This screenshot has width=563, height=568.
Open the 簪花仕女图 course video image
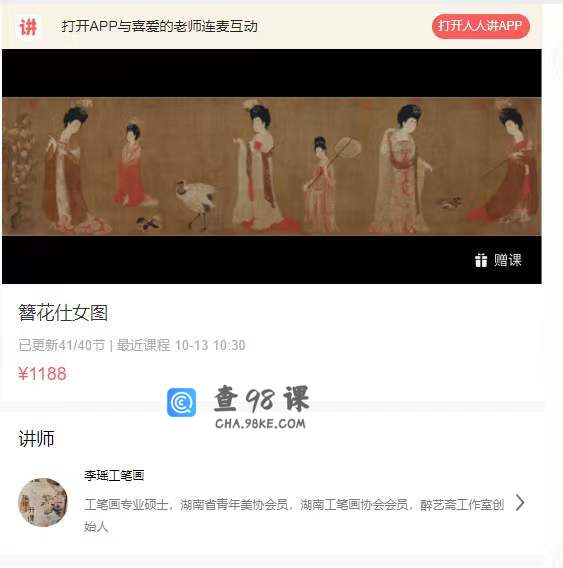pos(272,166)
